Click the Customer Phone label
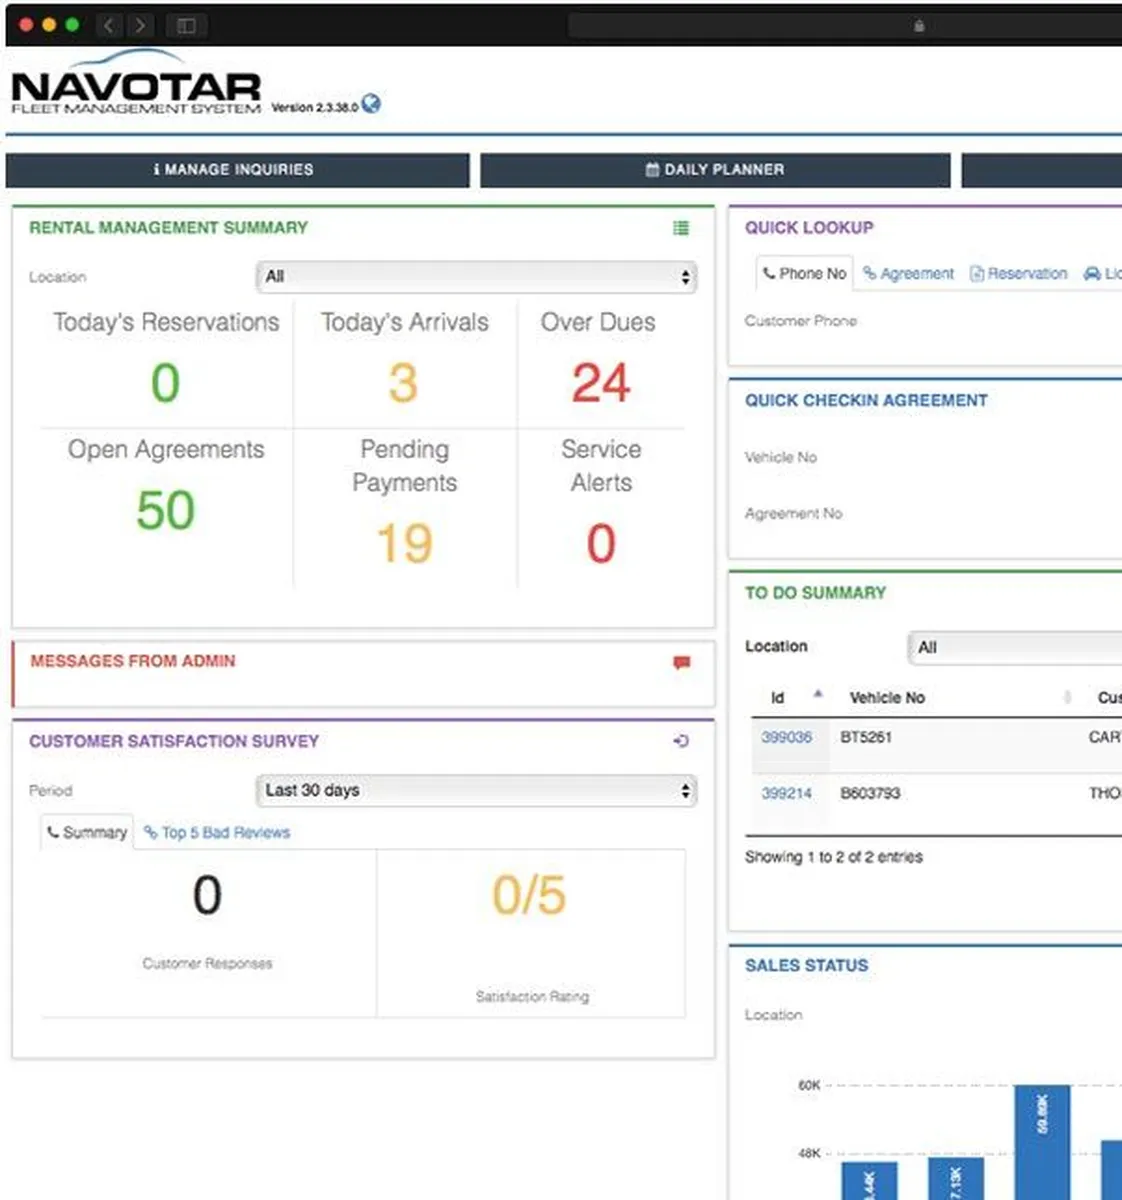Viewport: 1122px width, 1200px height. (x=800, y=321)
